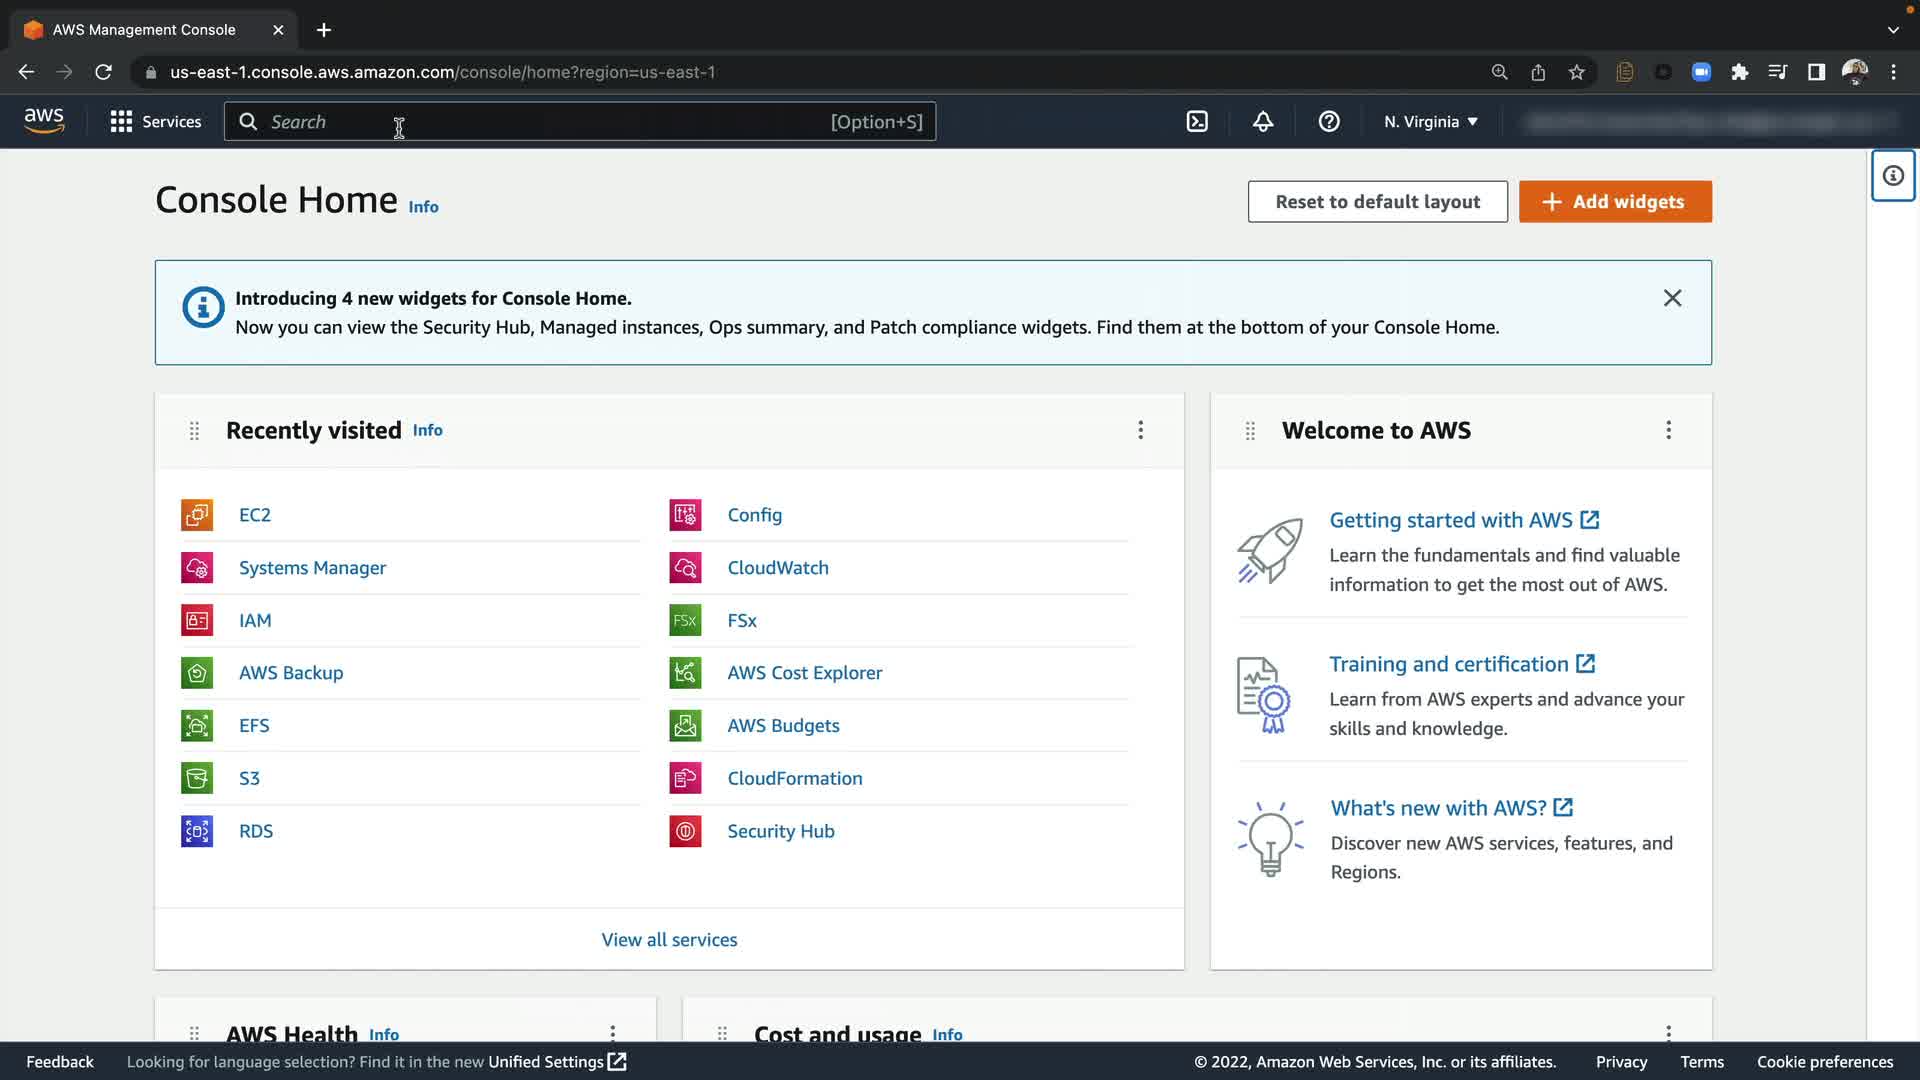Open the info panel icon at right edge
The width and height of the screenshot is (1920, 1080).
coord(1893,176)
